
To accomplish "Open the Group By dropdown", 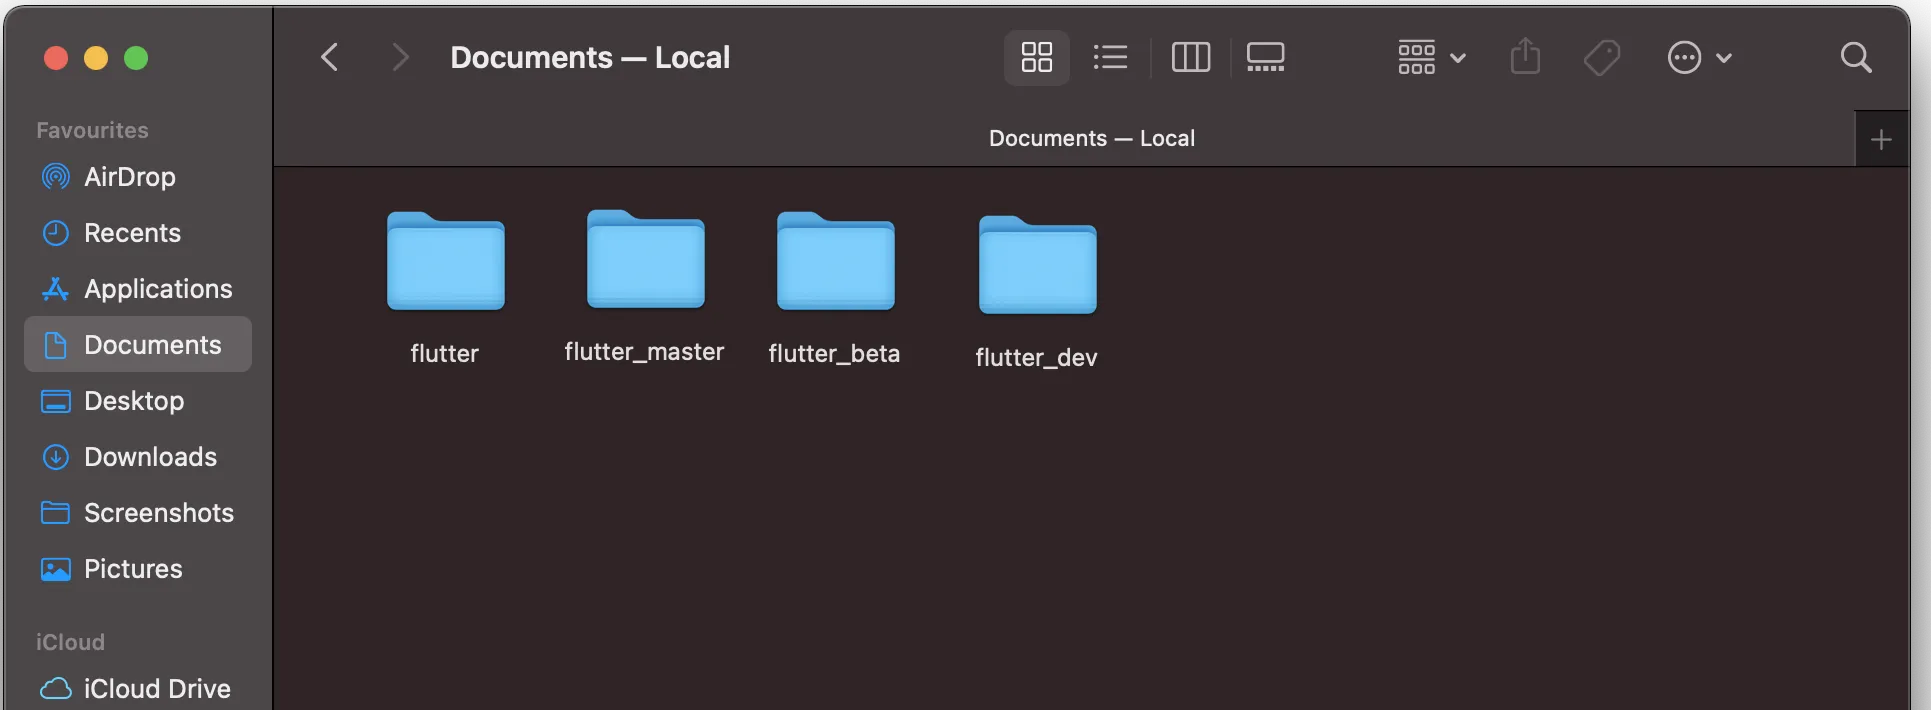I will (x=1431, y=57).
